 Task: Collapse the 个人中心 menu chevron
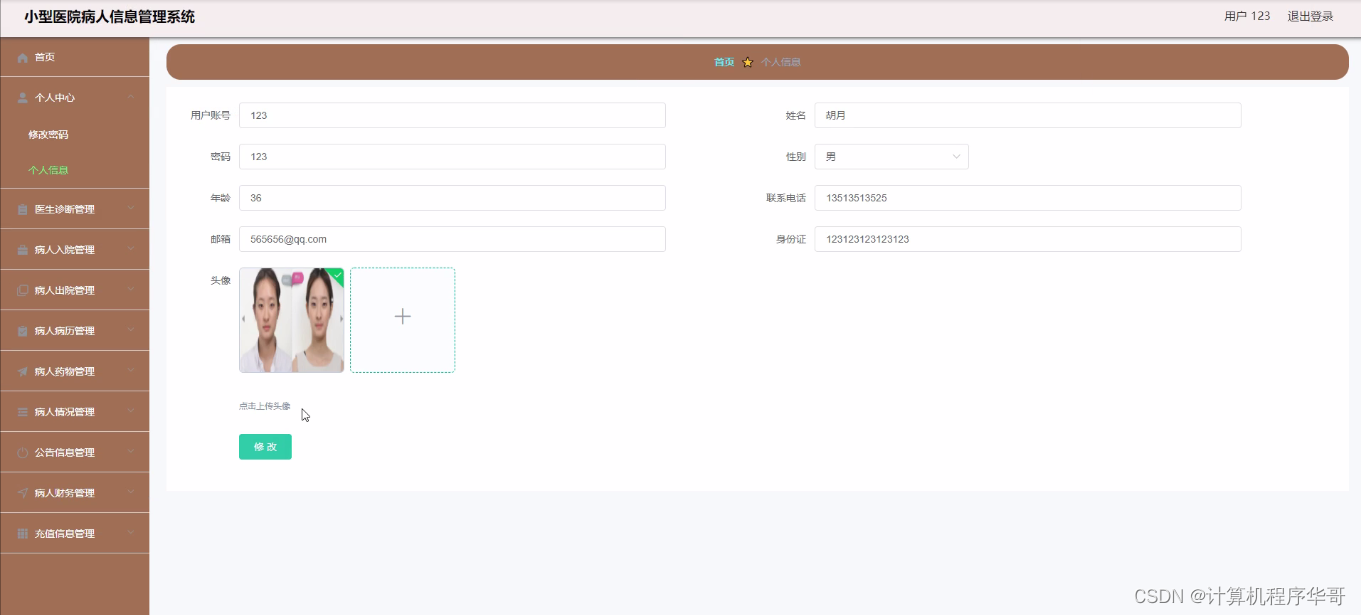(131, 97)
